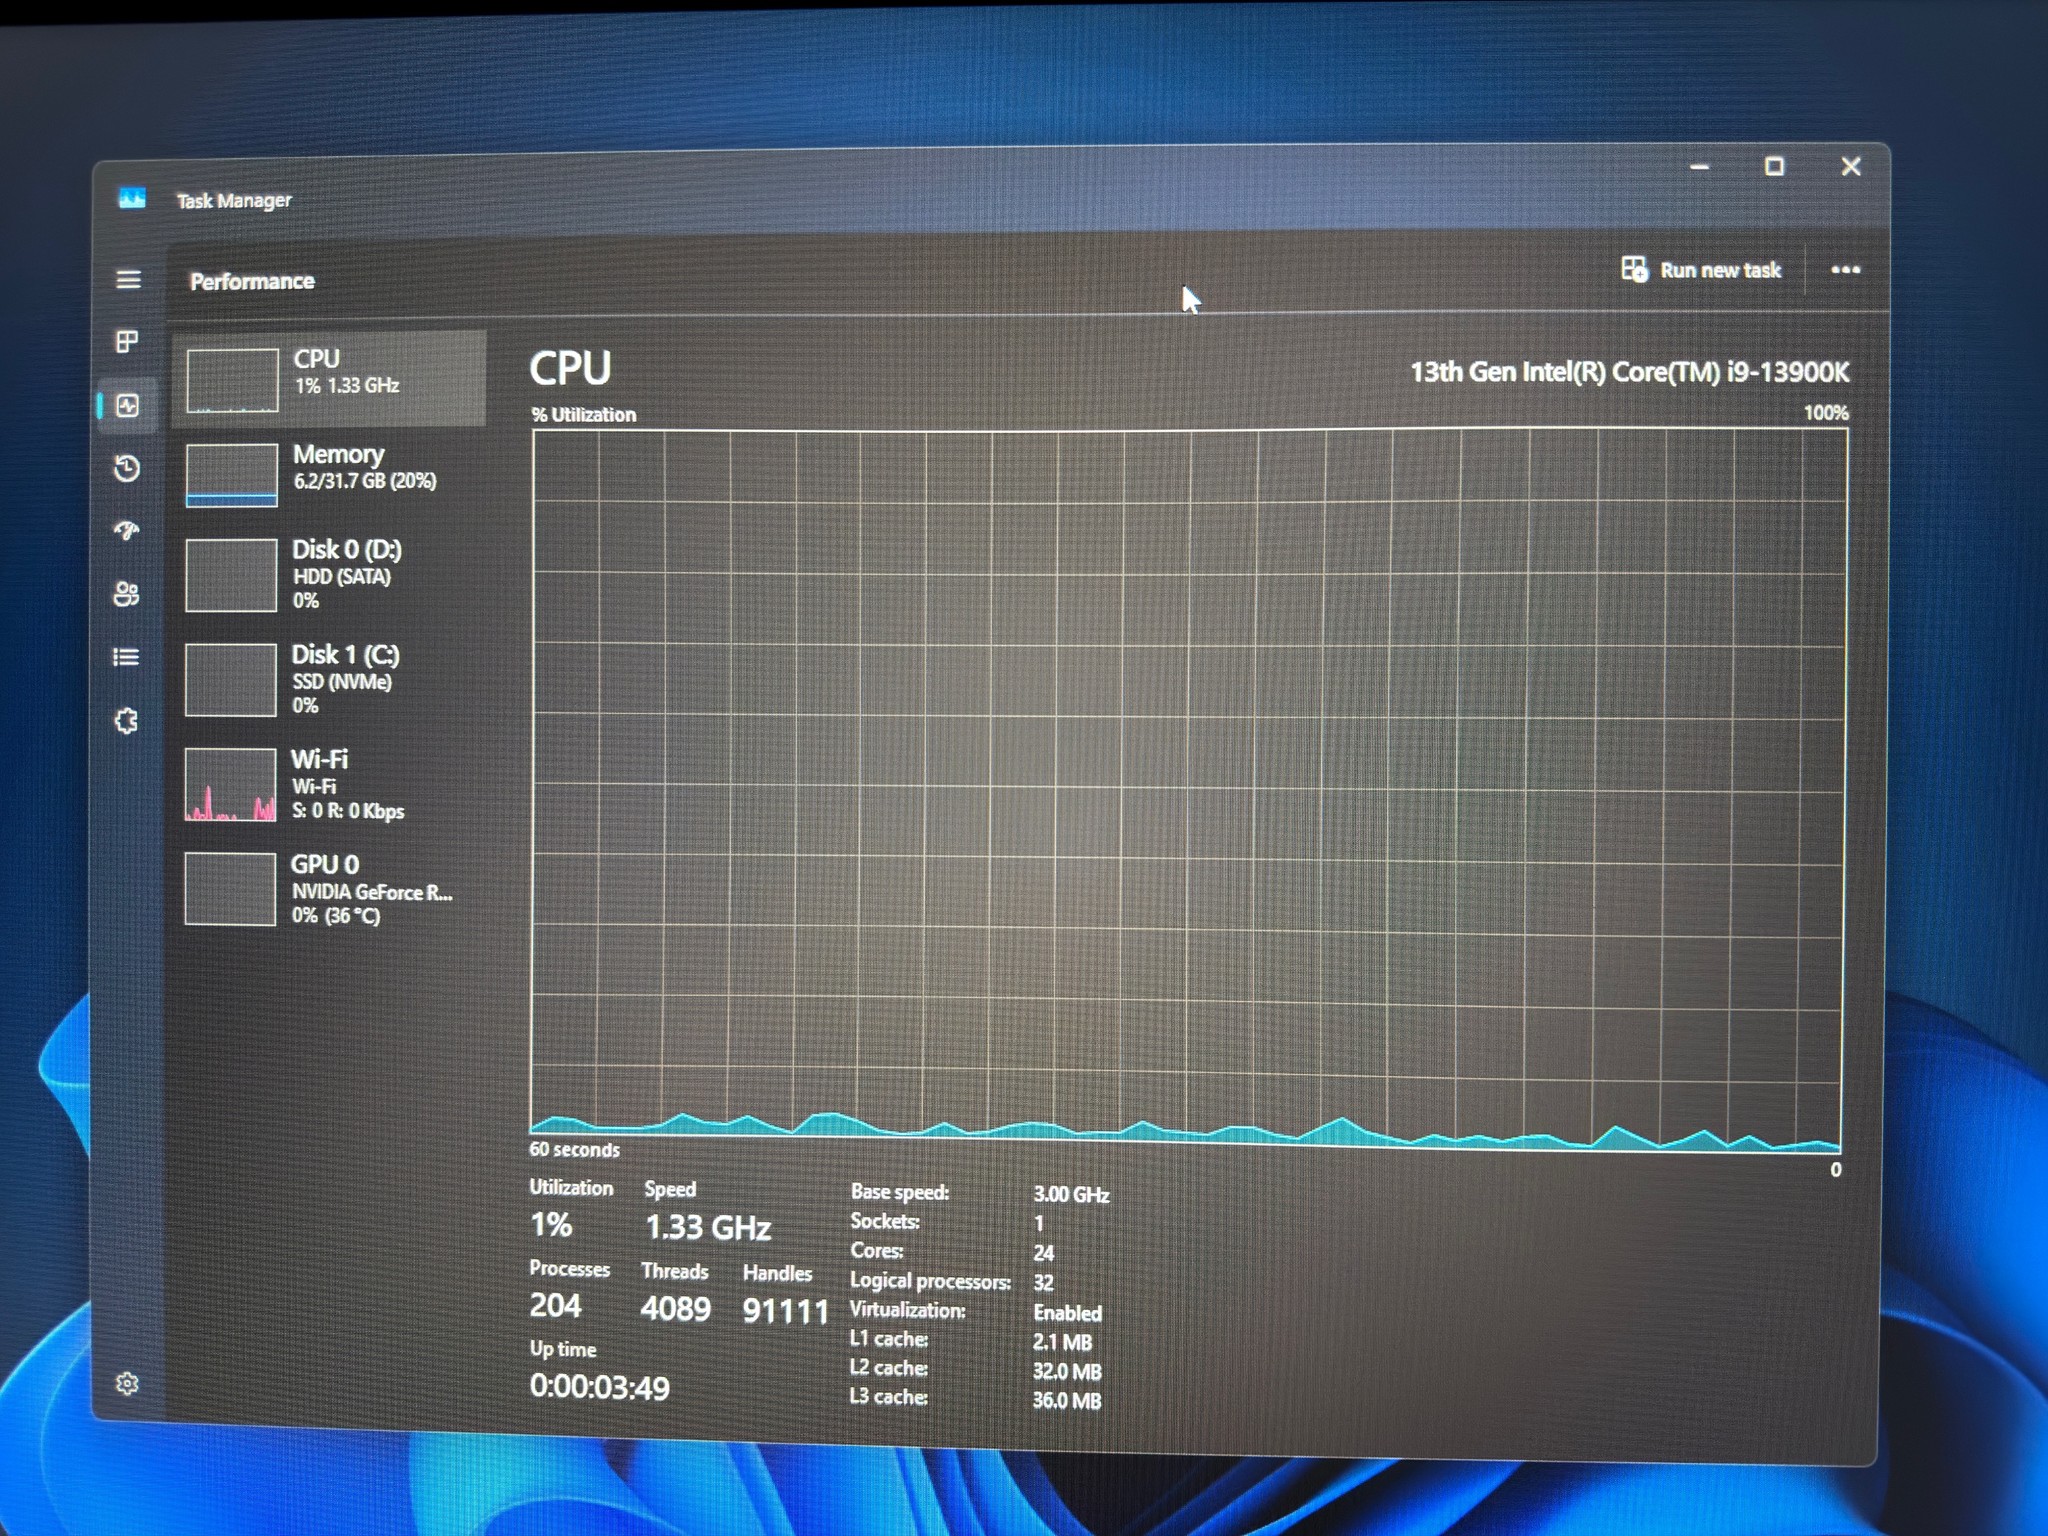Screen dimensions: 2048x1536
Task: Click the Virtualization Enabled value
Action: click(1067, 1313)
